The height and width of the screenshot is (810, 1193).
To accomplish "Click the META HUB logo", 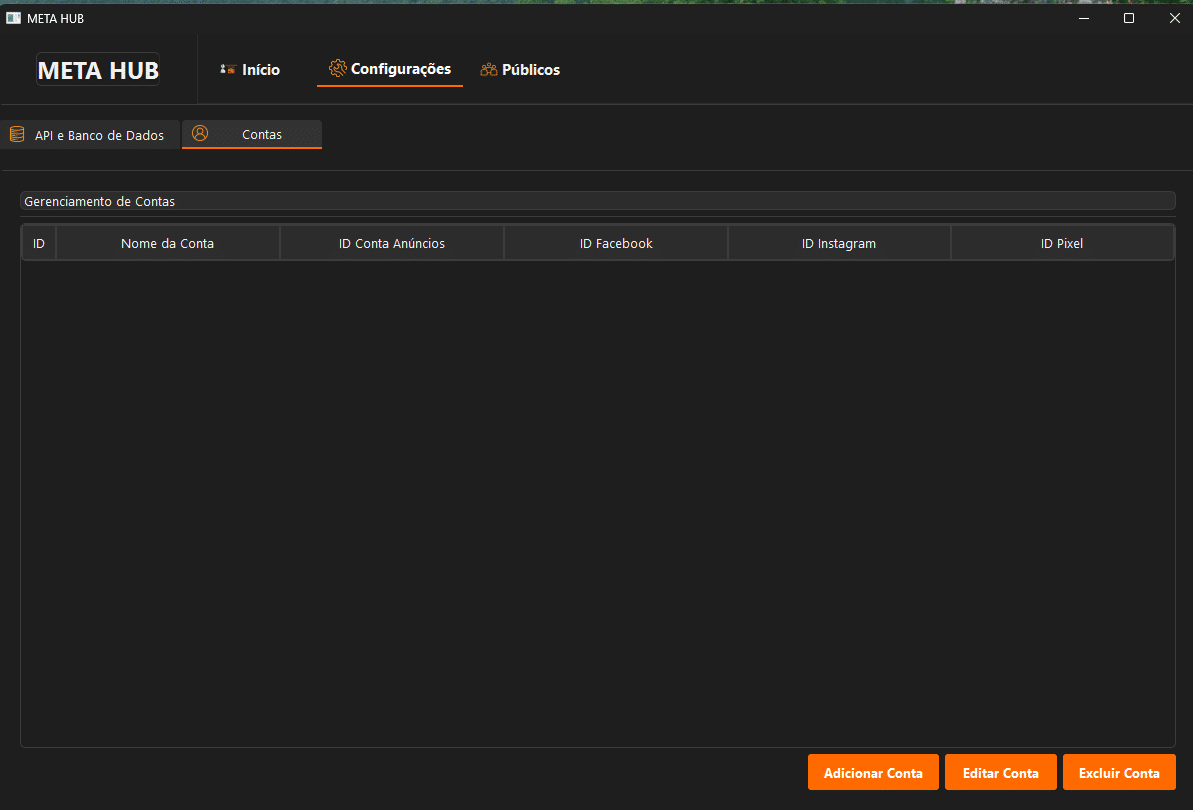I will [98, 70].
